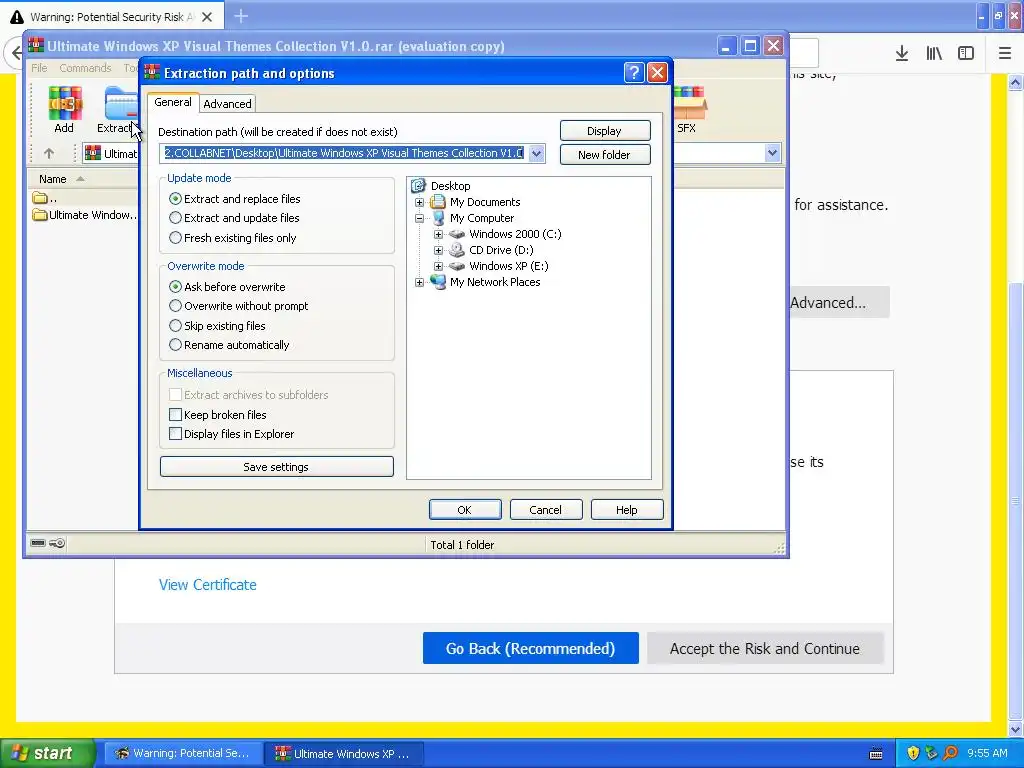The width and height of the screenshot is (1024, 768).
Task: Select the Desktop icon in folder tree
Action: point(419,186)
